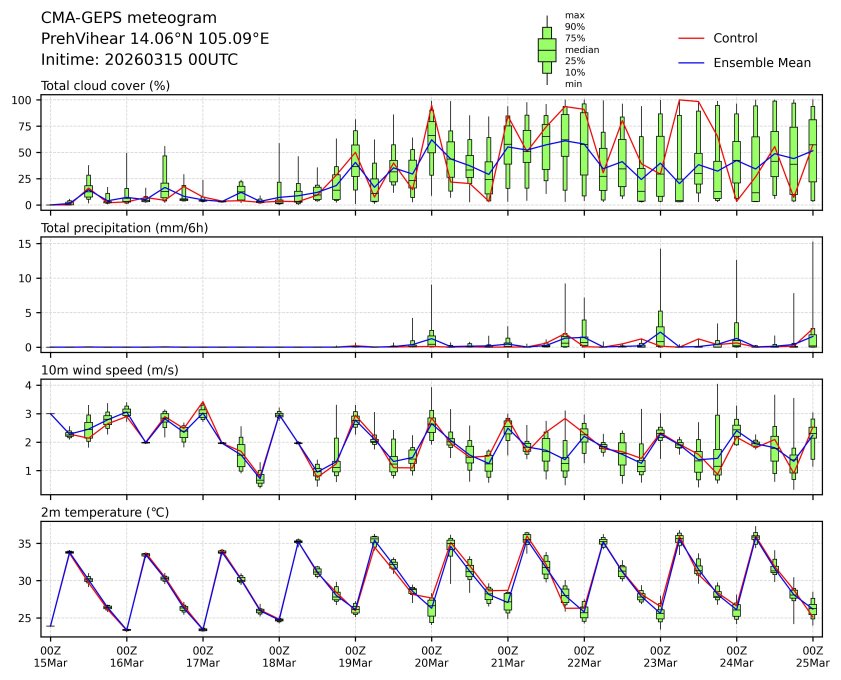Click the Initime 20260315 00UTC text

click(139, 59)
